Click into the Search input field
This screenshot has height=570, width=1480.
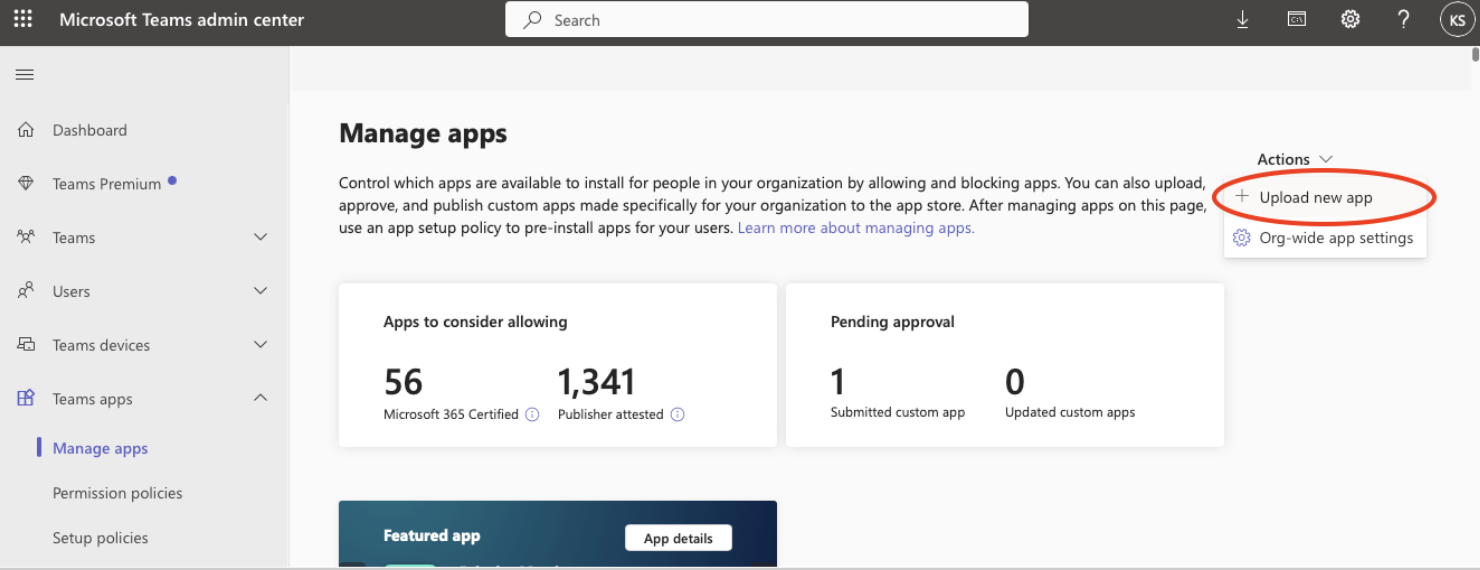[767, 19]
